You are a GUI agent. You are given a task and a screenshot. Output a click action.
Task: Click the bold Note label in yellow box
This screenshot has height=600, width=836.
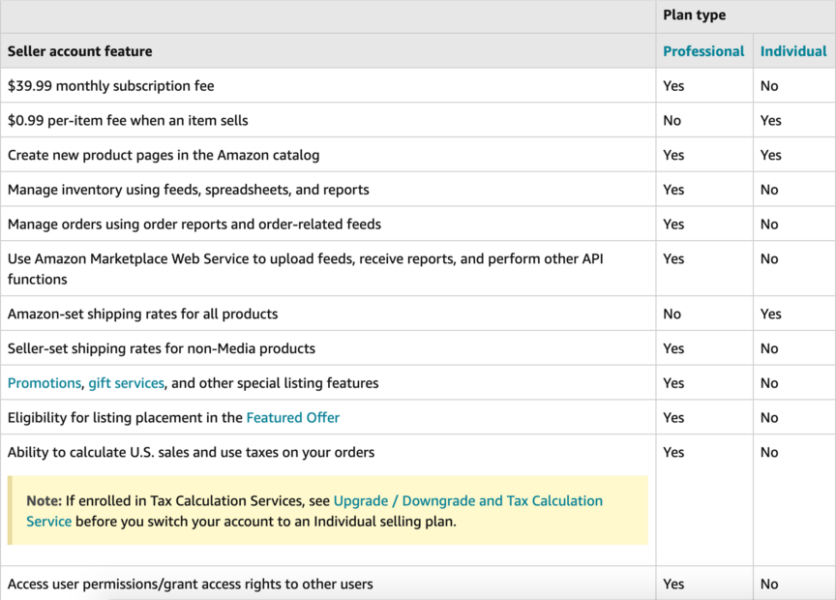pyautogui.click(x=44, y=500)
